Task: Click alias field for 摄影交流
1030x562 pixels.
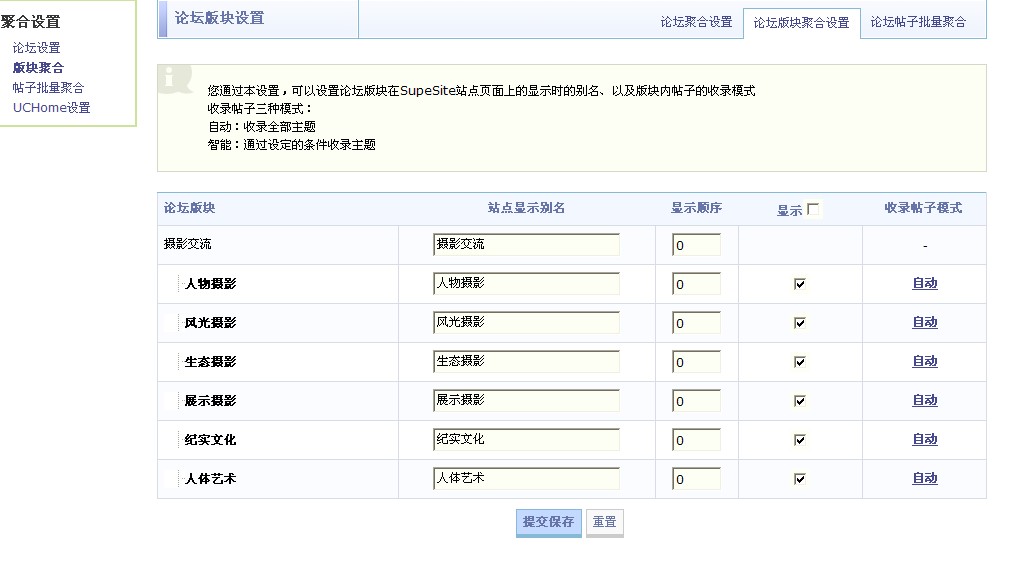Action: (526, 244)
